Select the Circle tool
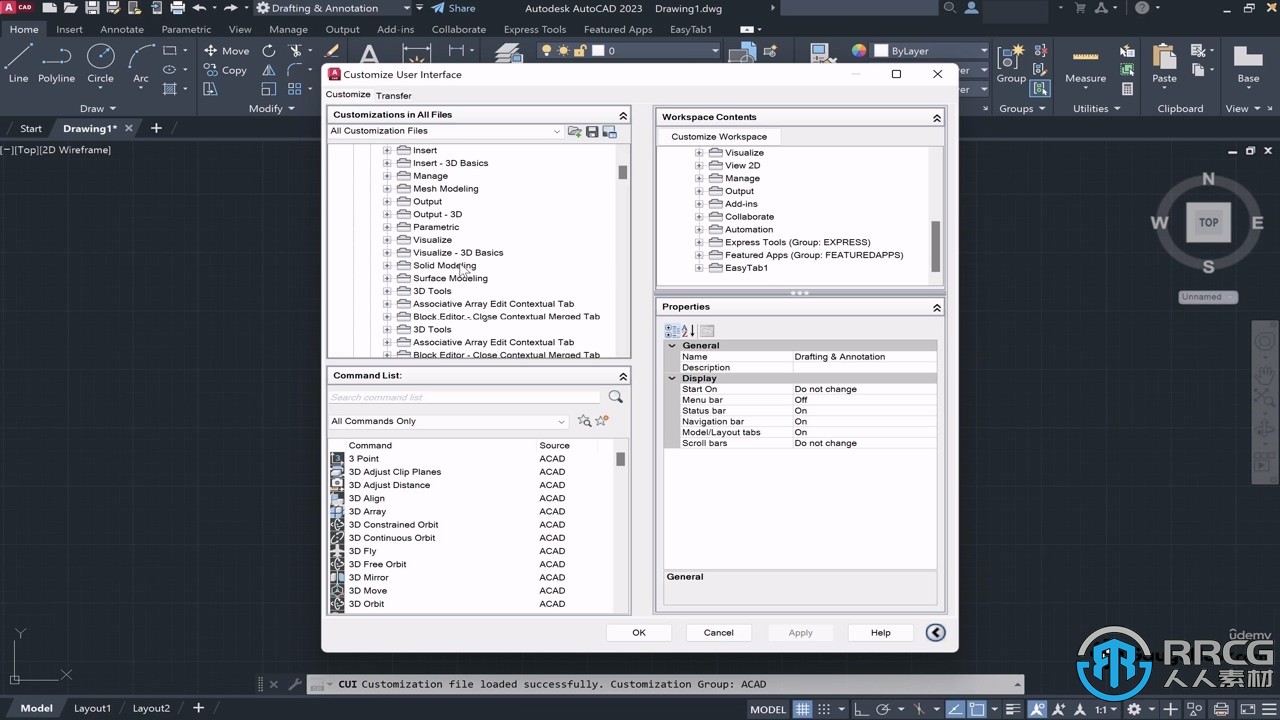Viewport: 1280px width, 720px height. pyautogui.click(x=100, y=63)
